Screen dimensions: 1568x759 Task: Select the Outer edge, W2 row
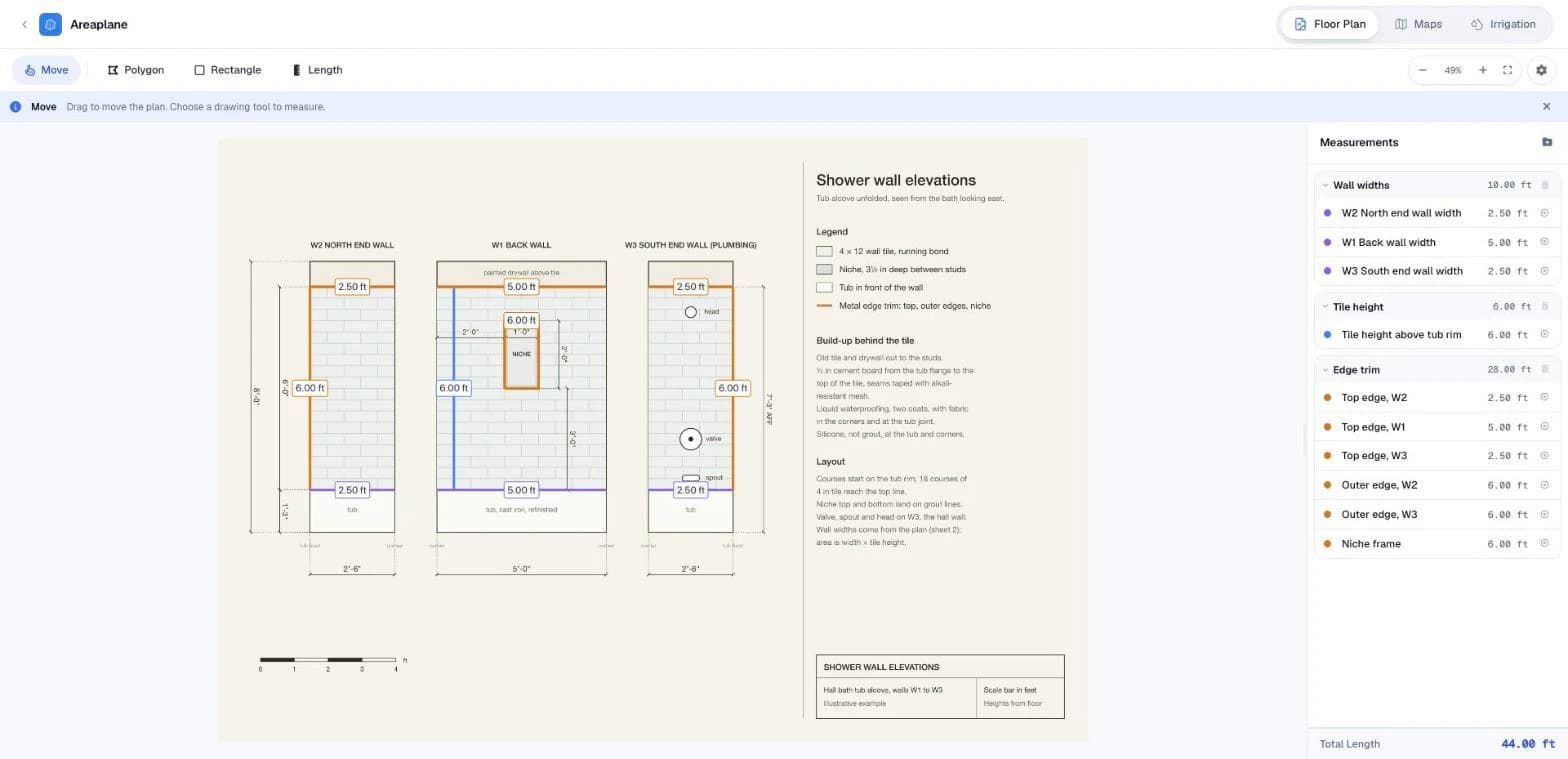click(1436, 485)
